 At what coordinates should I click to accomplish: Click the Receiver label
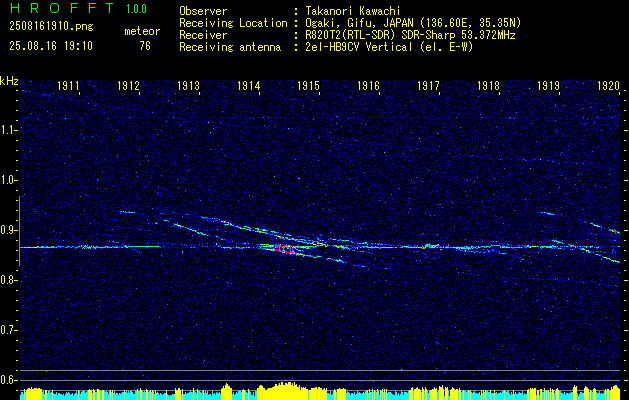[x=203, y=35]
